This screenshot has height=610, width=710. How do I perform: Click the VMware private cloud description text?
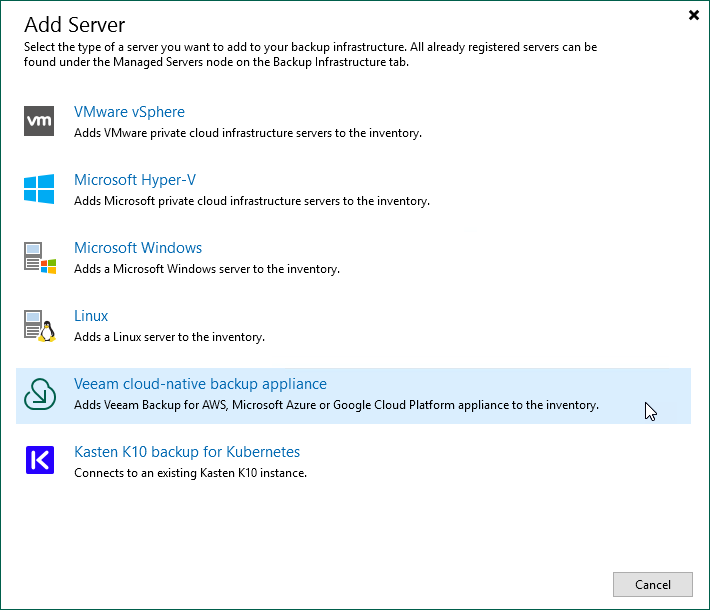[247, 133]
